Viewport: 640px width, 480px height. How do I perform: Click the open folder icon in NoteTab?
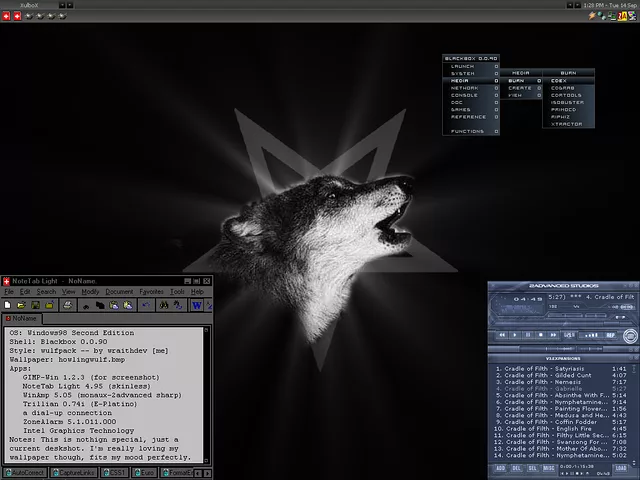point(22,305)
